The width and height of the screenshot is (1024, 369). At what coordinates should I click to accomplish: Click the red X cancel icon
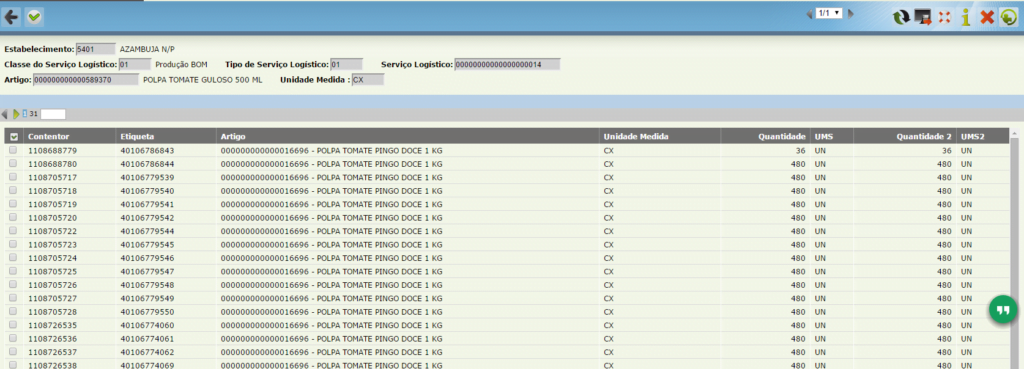[987, 17]
